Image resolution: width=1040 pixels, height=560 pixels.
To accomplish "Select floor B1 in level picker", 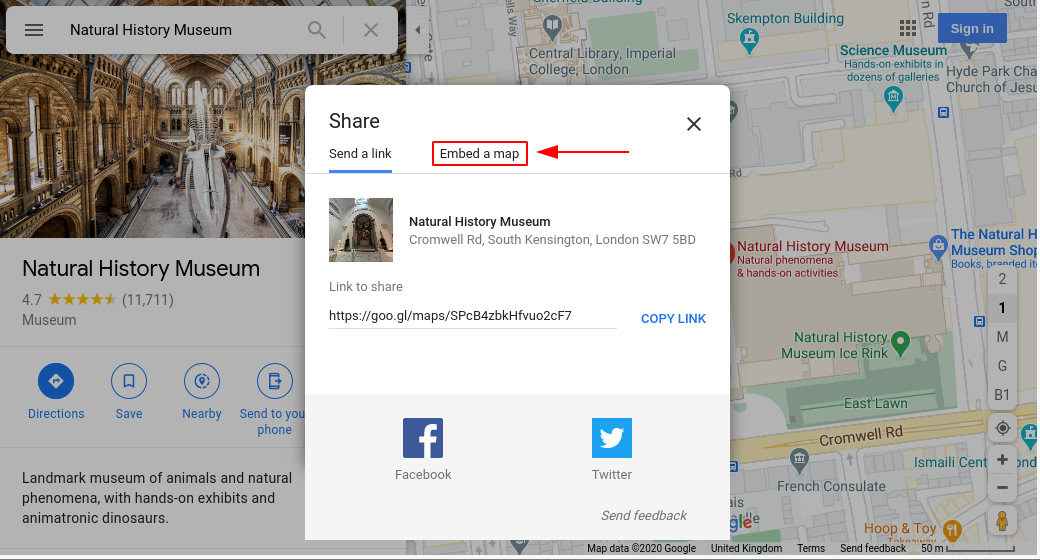I will click(x=1002, y=395).
